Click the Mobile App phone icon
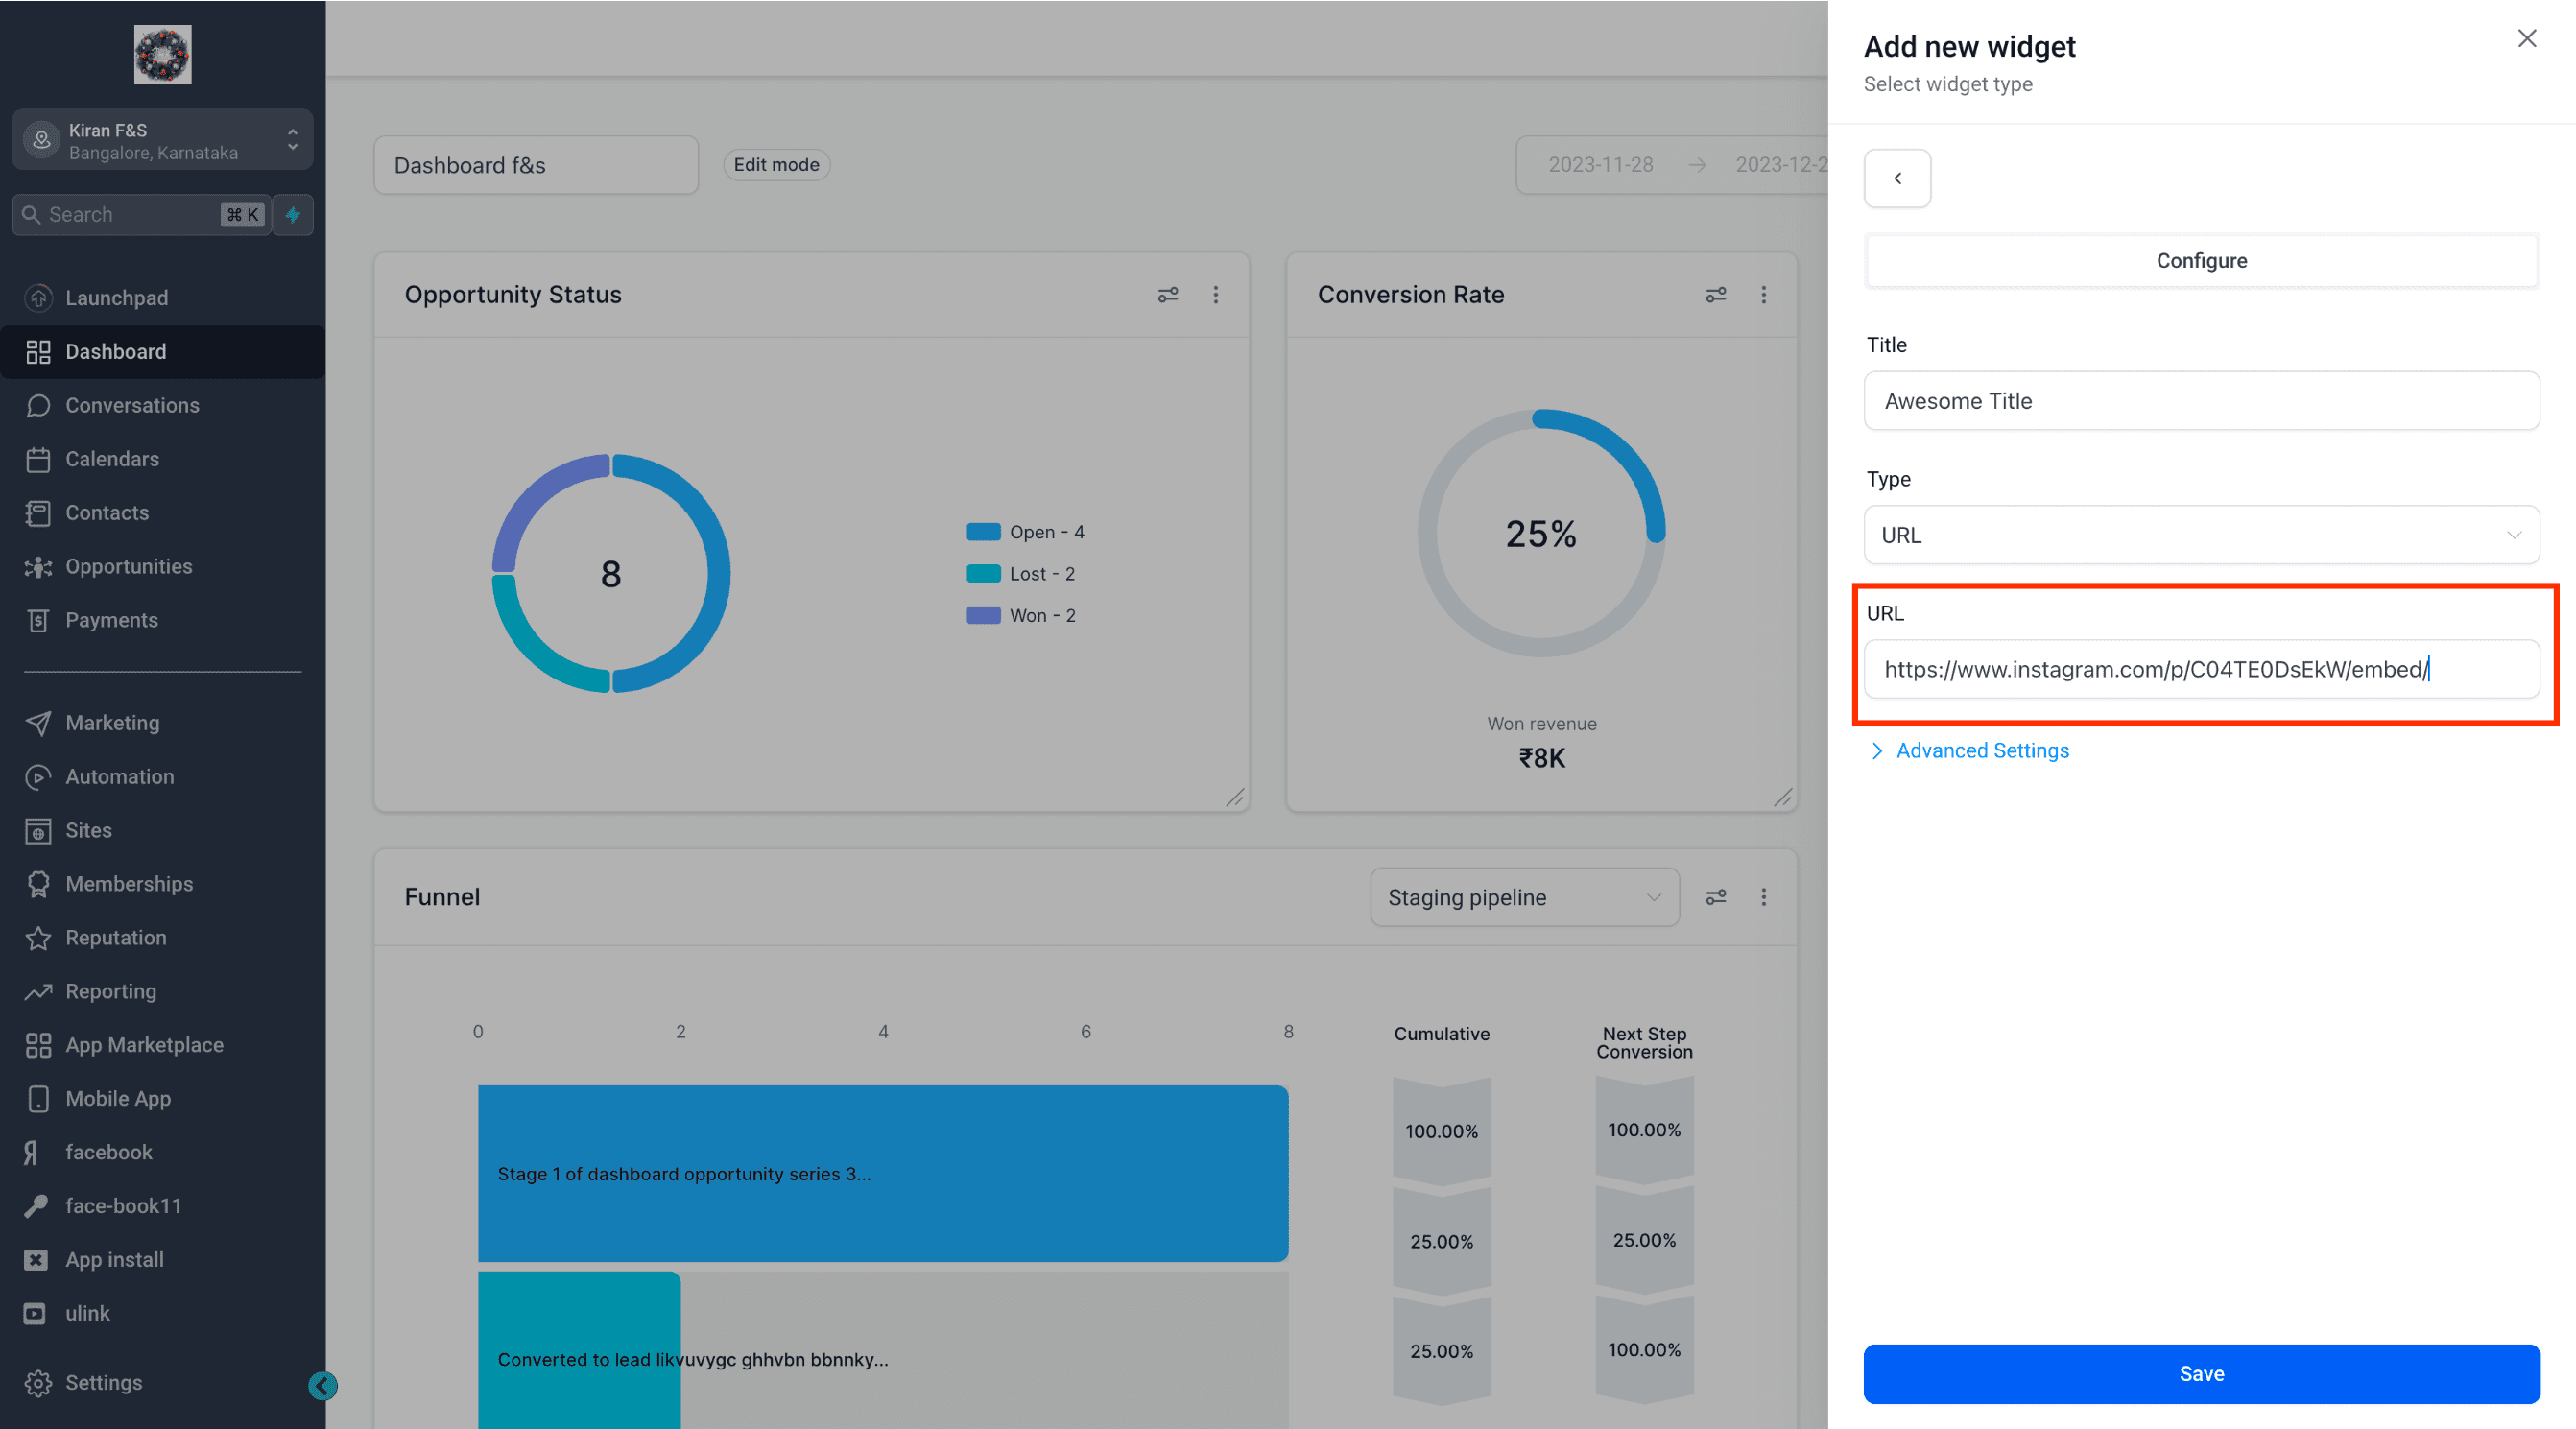The height and width of the screenshot is (1429, 2576). (38, 1099)
